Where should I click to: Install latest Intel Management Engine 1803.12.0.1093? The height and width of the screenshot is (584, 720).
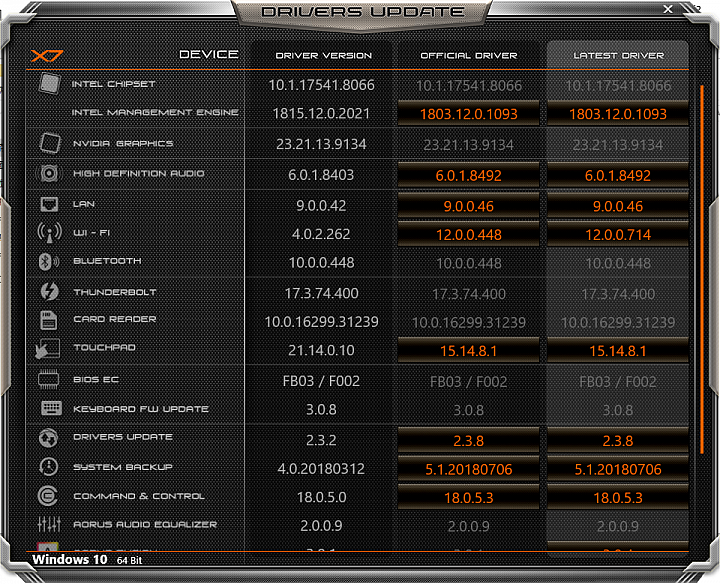pyautogui.click(x=618, y=113)
